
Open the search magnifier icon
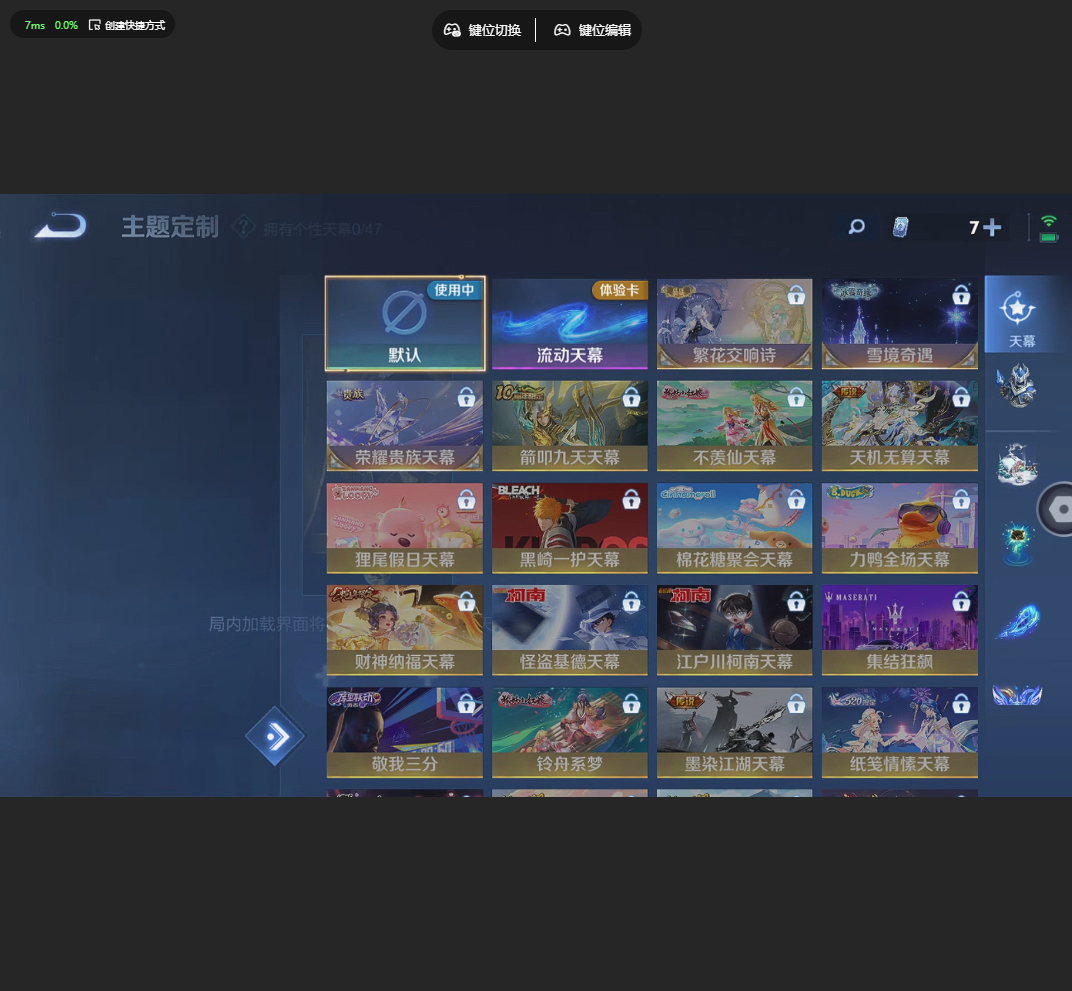857,226
